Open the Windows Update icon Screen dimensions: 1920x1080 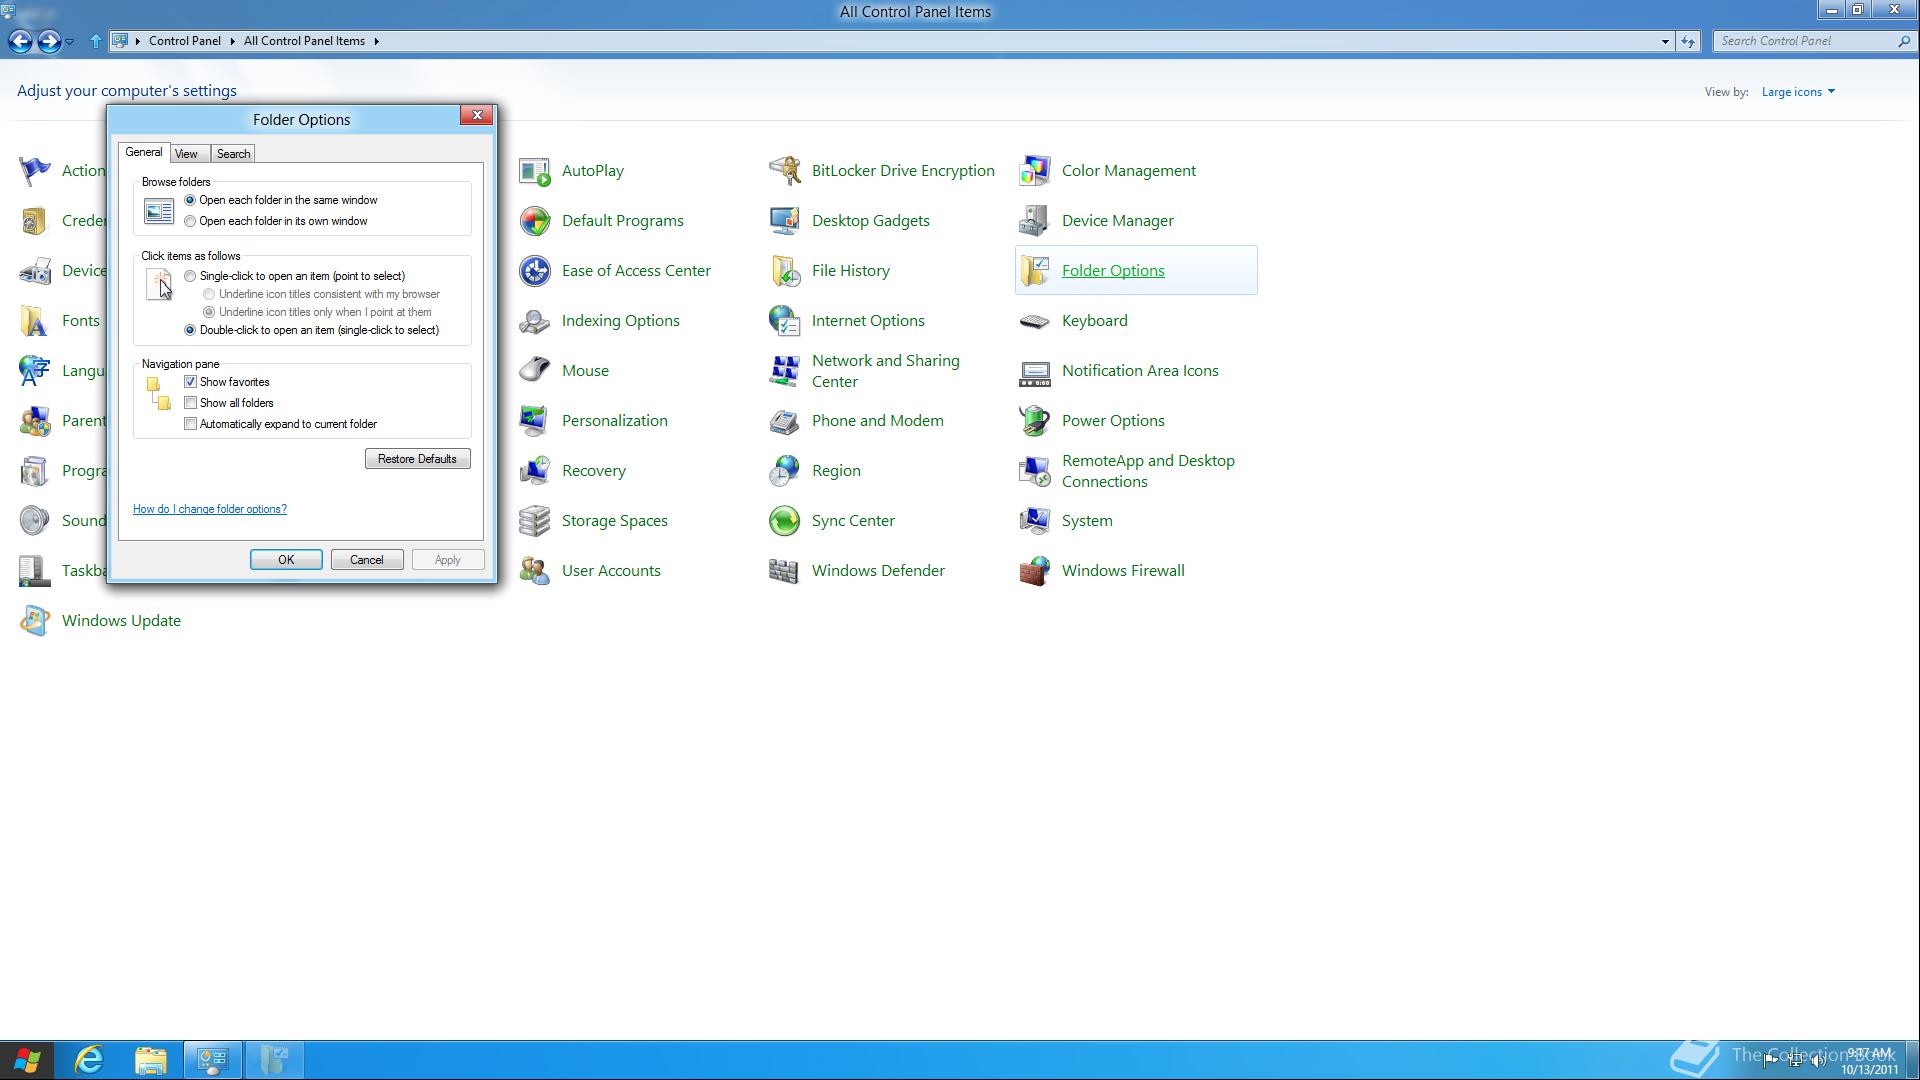tap(35, 621)
